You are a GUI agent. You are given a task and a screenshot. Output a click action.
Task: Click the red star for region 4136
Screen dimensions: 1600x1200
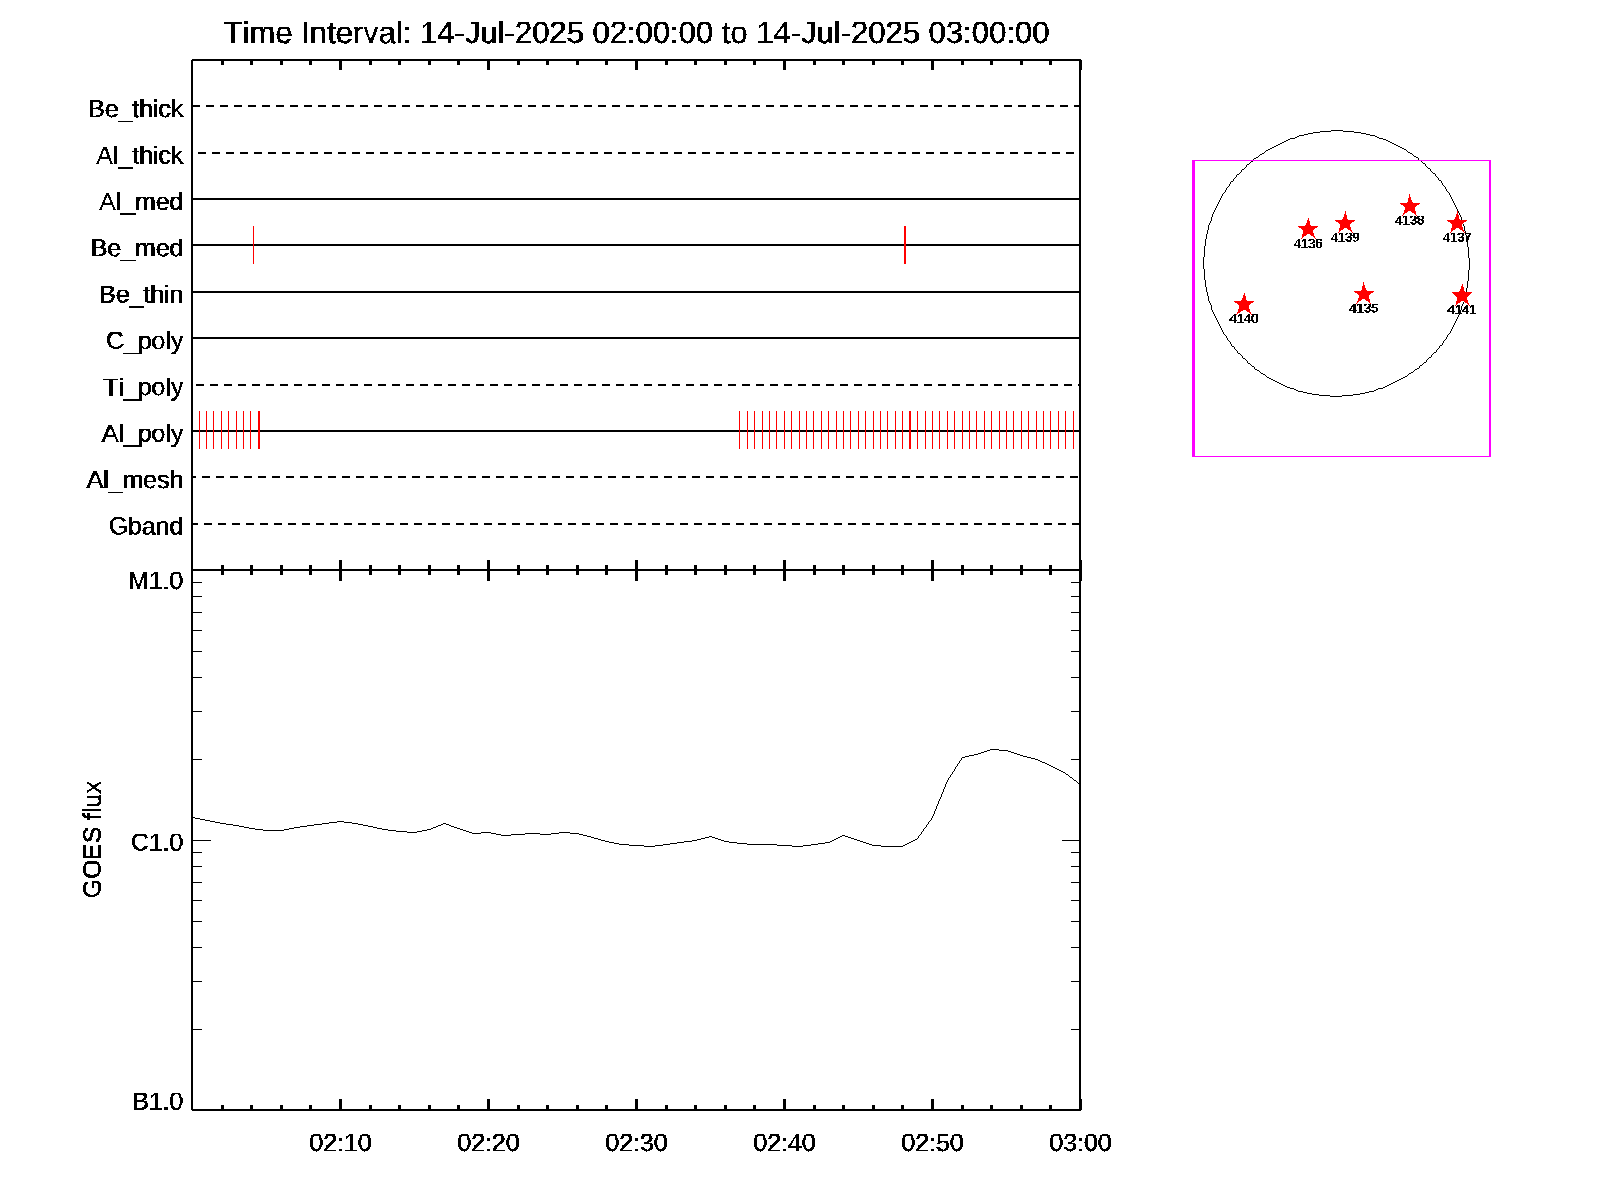pyautogui.click(x=1307, y=229)
